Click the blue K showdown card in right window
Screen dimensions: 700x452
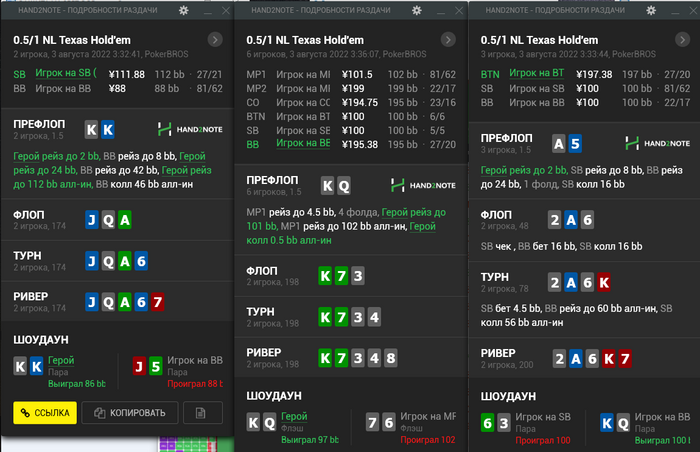(x=607, y=423)
